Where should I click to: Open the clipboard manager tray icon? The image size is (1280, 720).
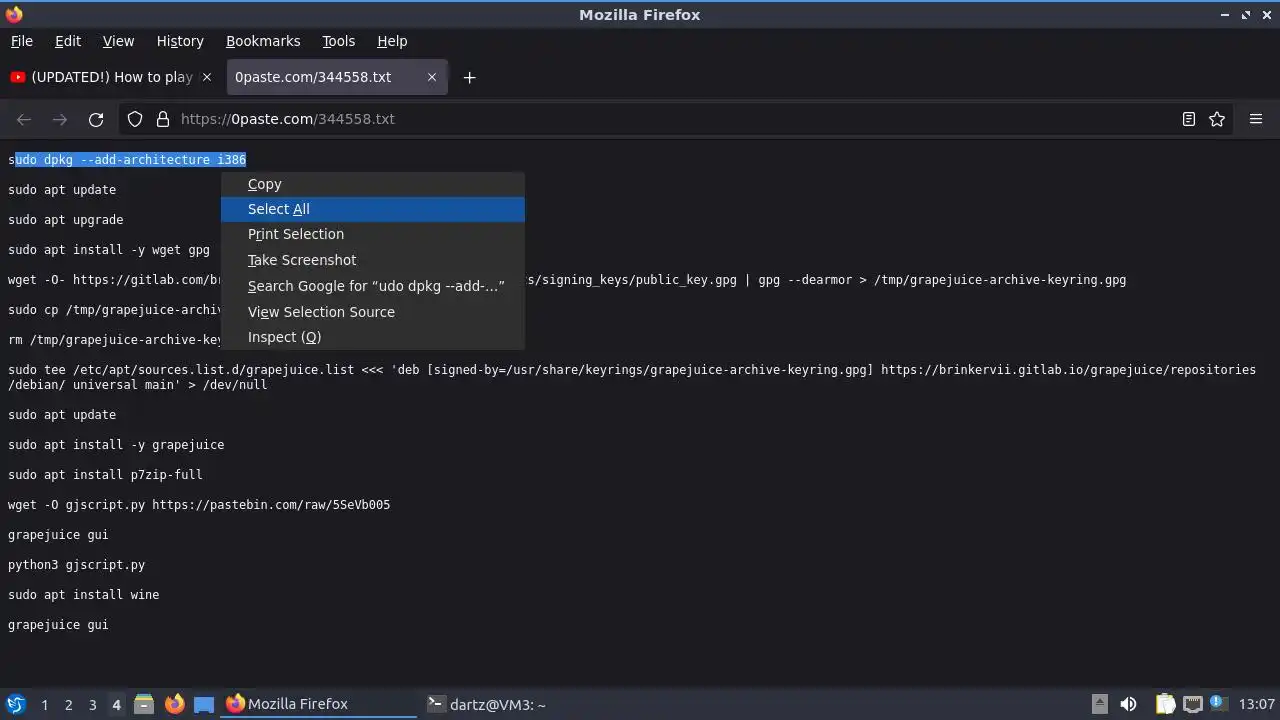click(x=1166, y=704)
